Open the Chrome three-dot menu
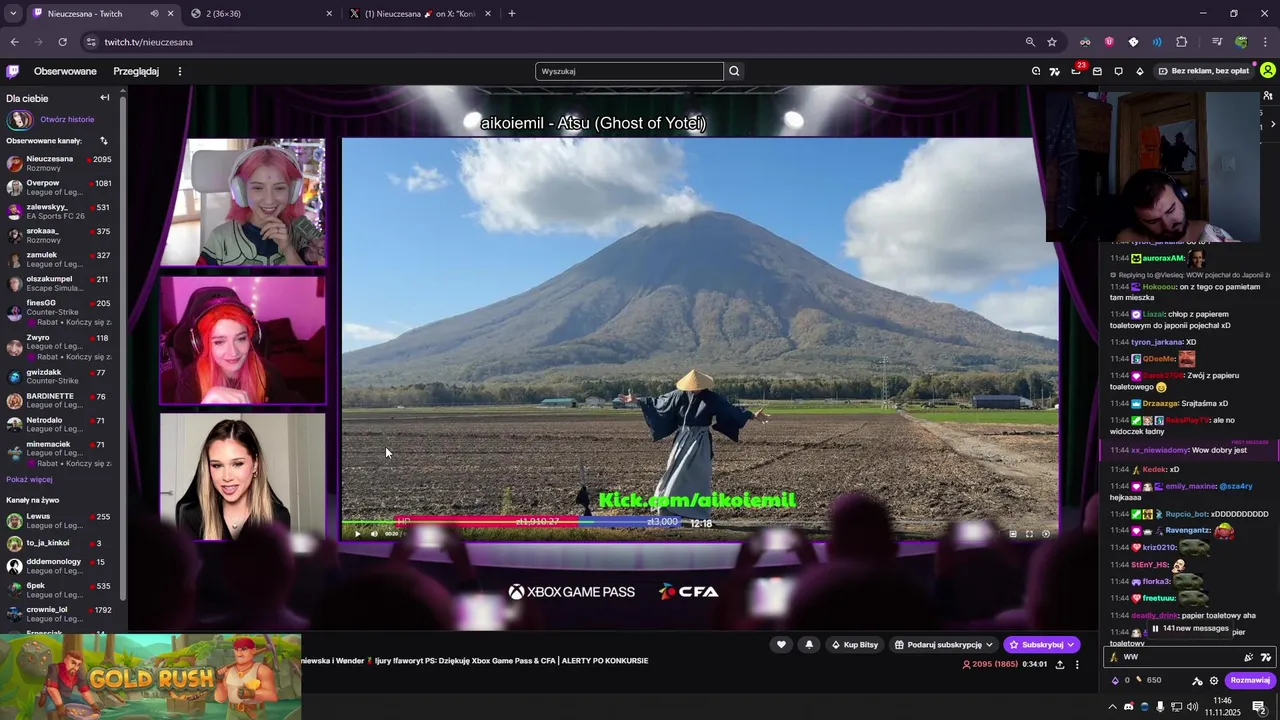Viewport: 1280px width, 720px height. (1266, 42)
